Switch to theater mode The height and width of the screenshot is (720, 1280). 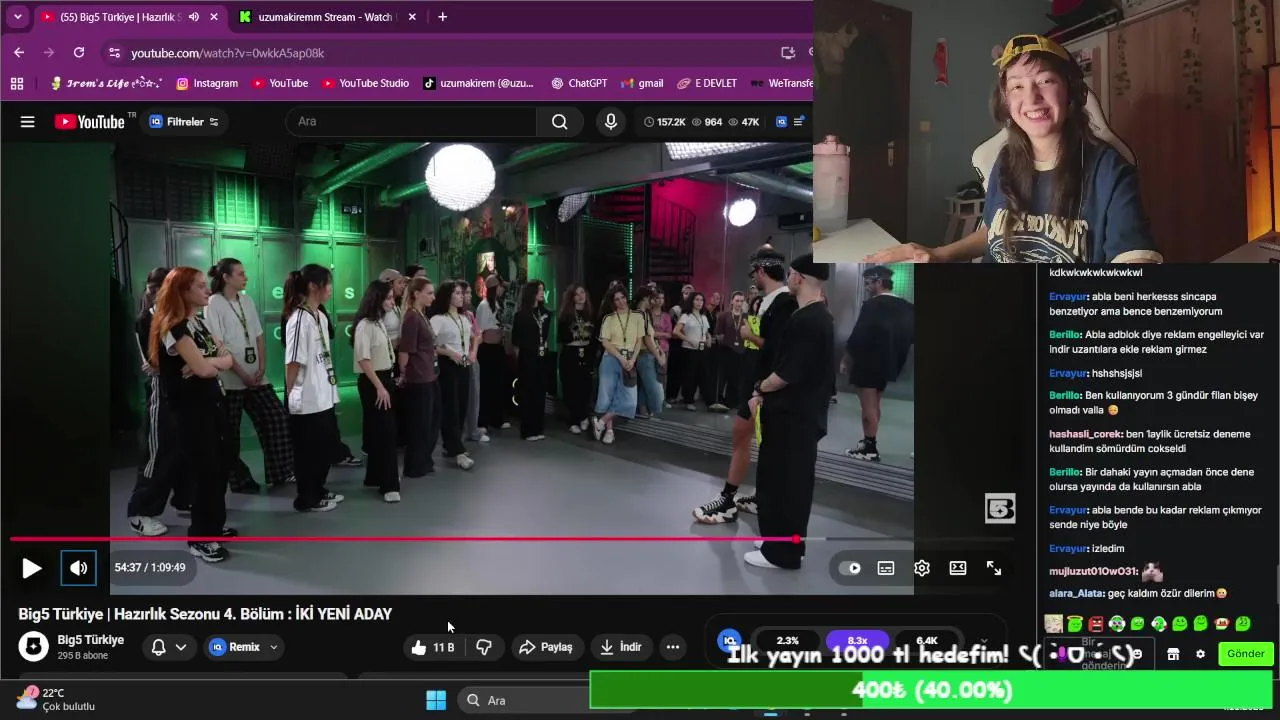pos(958,568)
